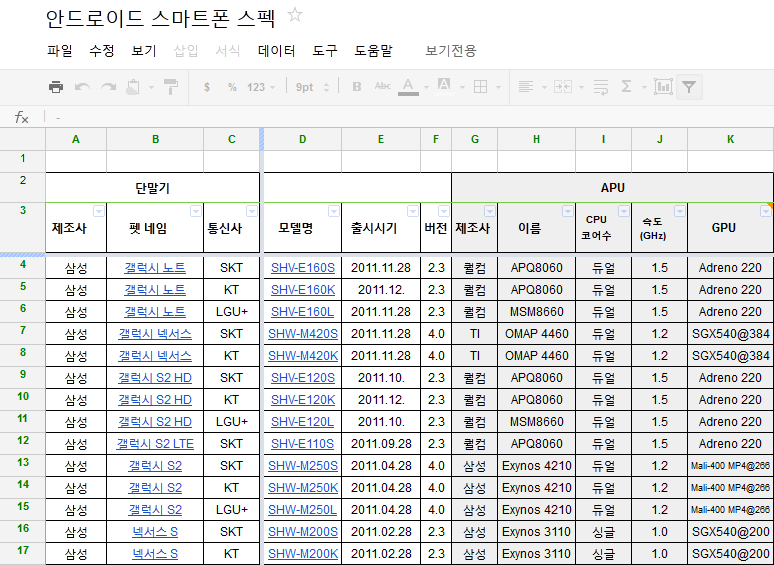Click the paint format roller icon
Screen dimensions: 774x565
click(x=171, y=87)
